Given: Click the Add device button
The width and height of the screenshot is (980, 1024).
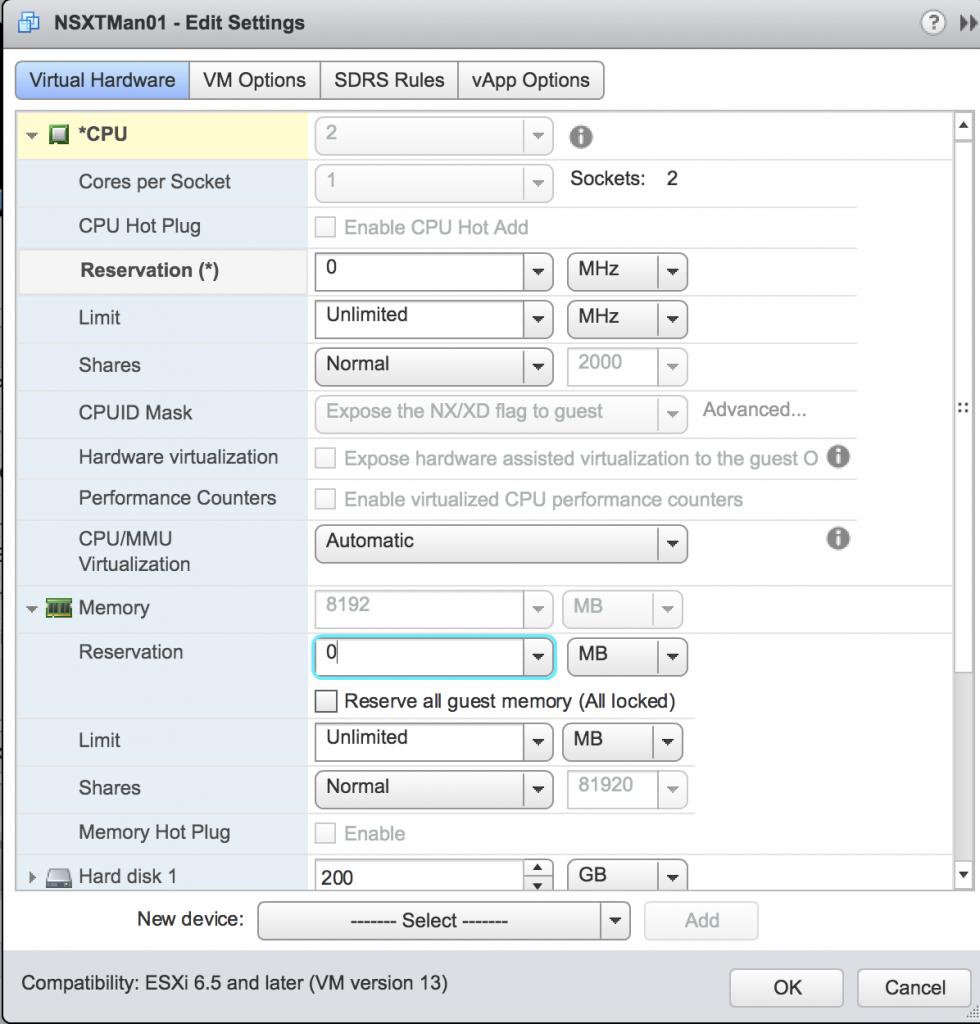Looking at the screenshot, I should pos(701,921).
